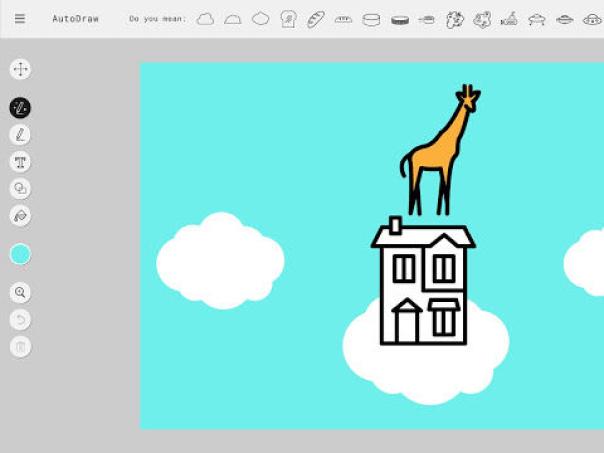Choose the Select/move tool

click(x=20, y=69)
